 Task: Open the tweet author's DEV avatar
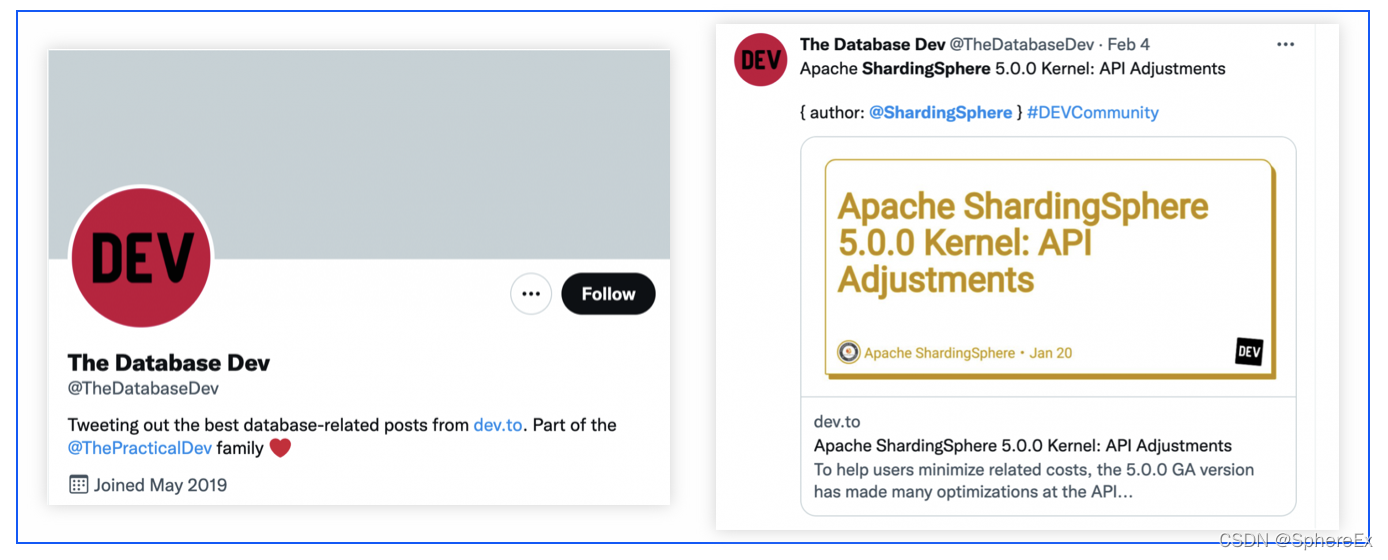pos(761,60)
